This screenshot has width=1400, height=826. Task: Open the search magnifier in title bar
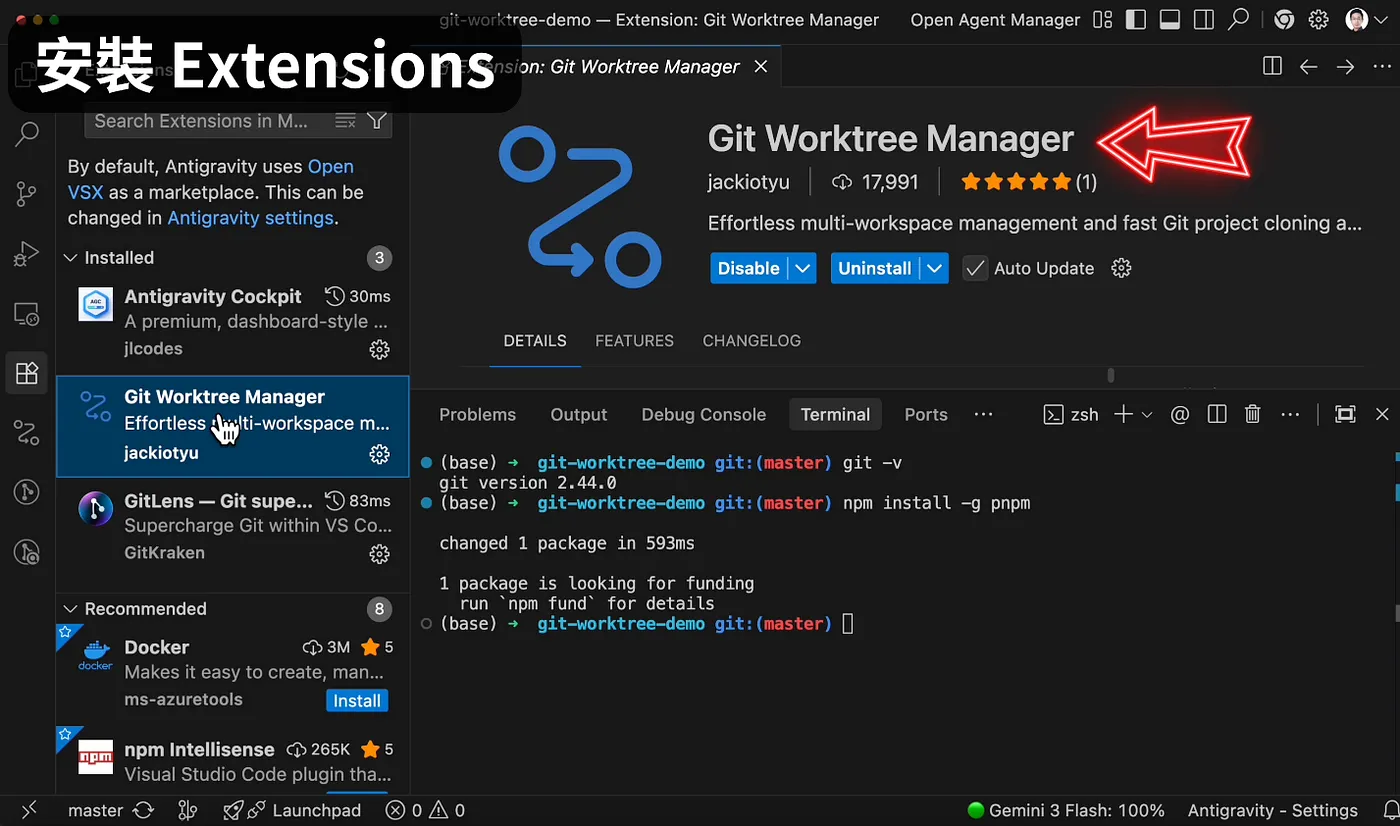(1239, 19)
